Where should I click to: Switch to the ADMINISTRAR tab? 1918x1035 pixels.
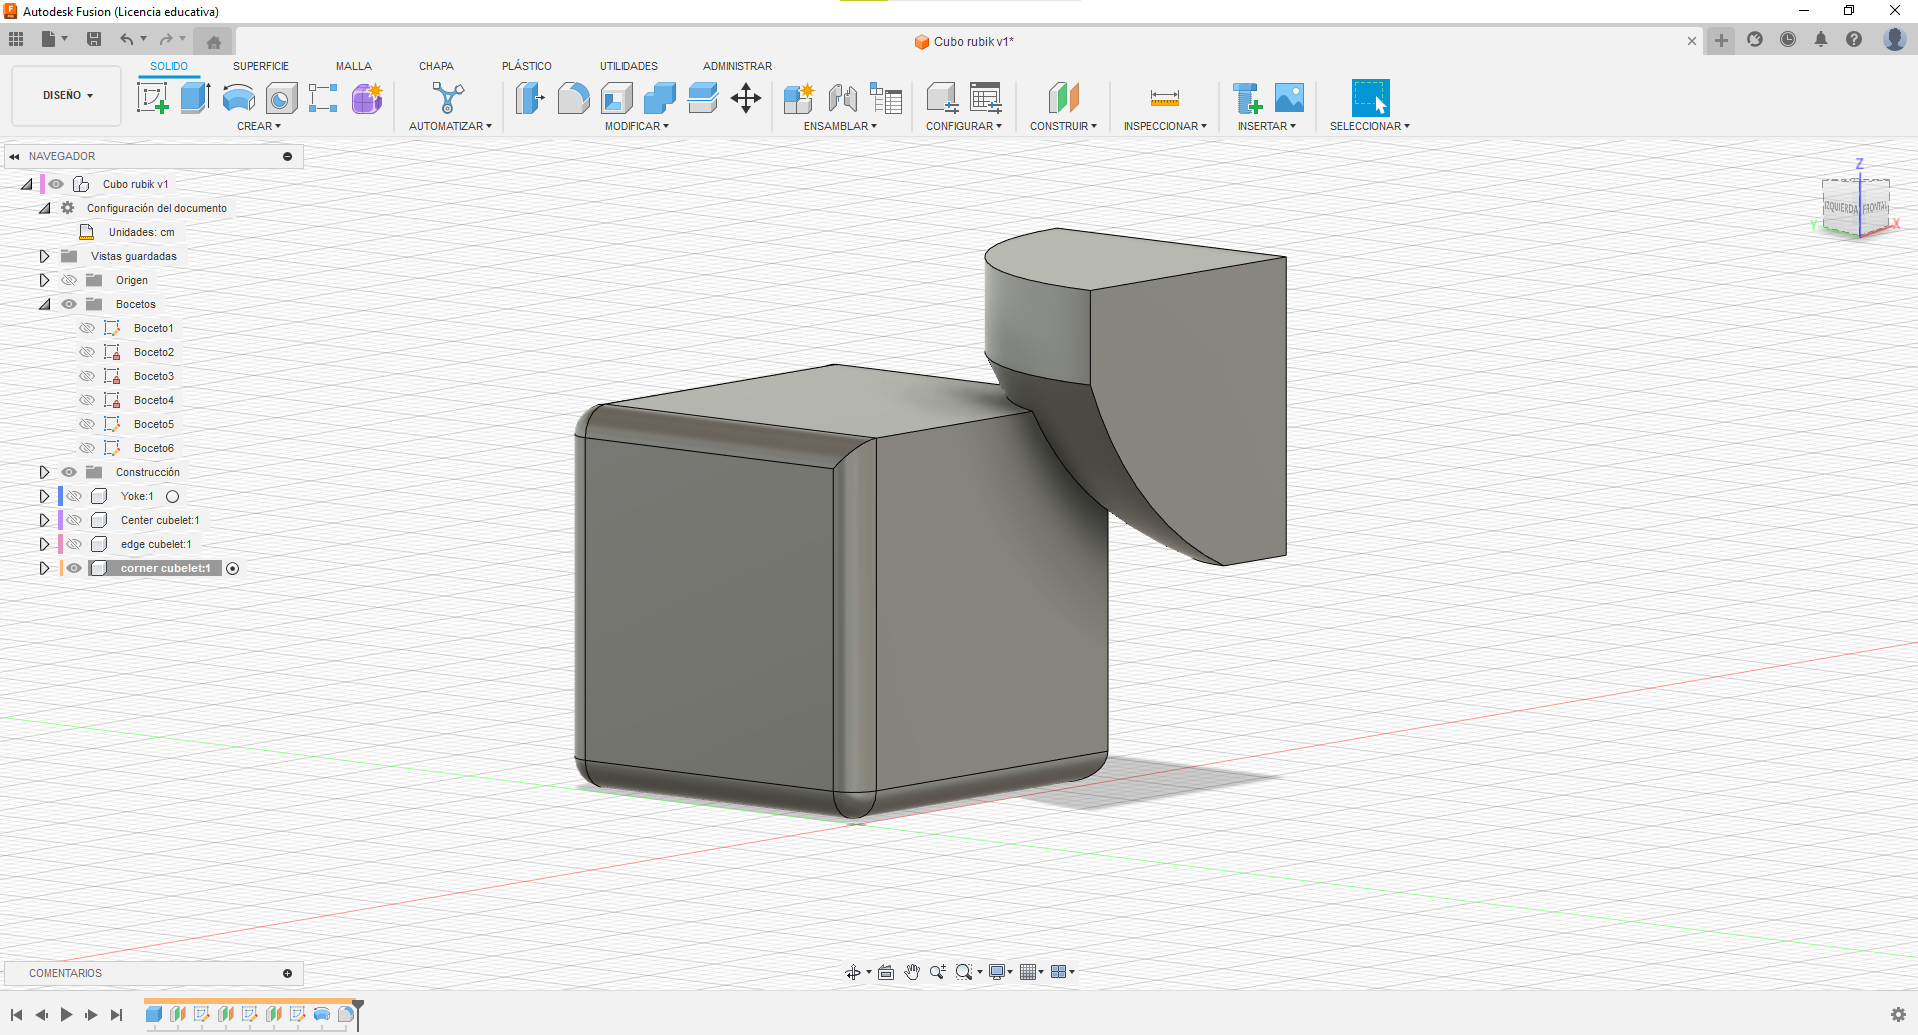click(x=737, y=66)
